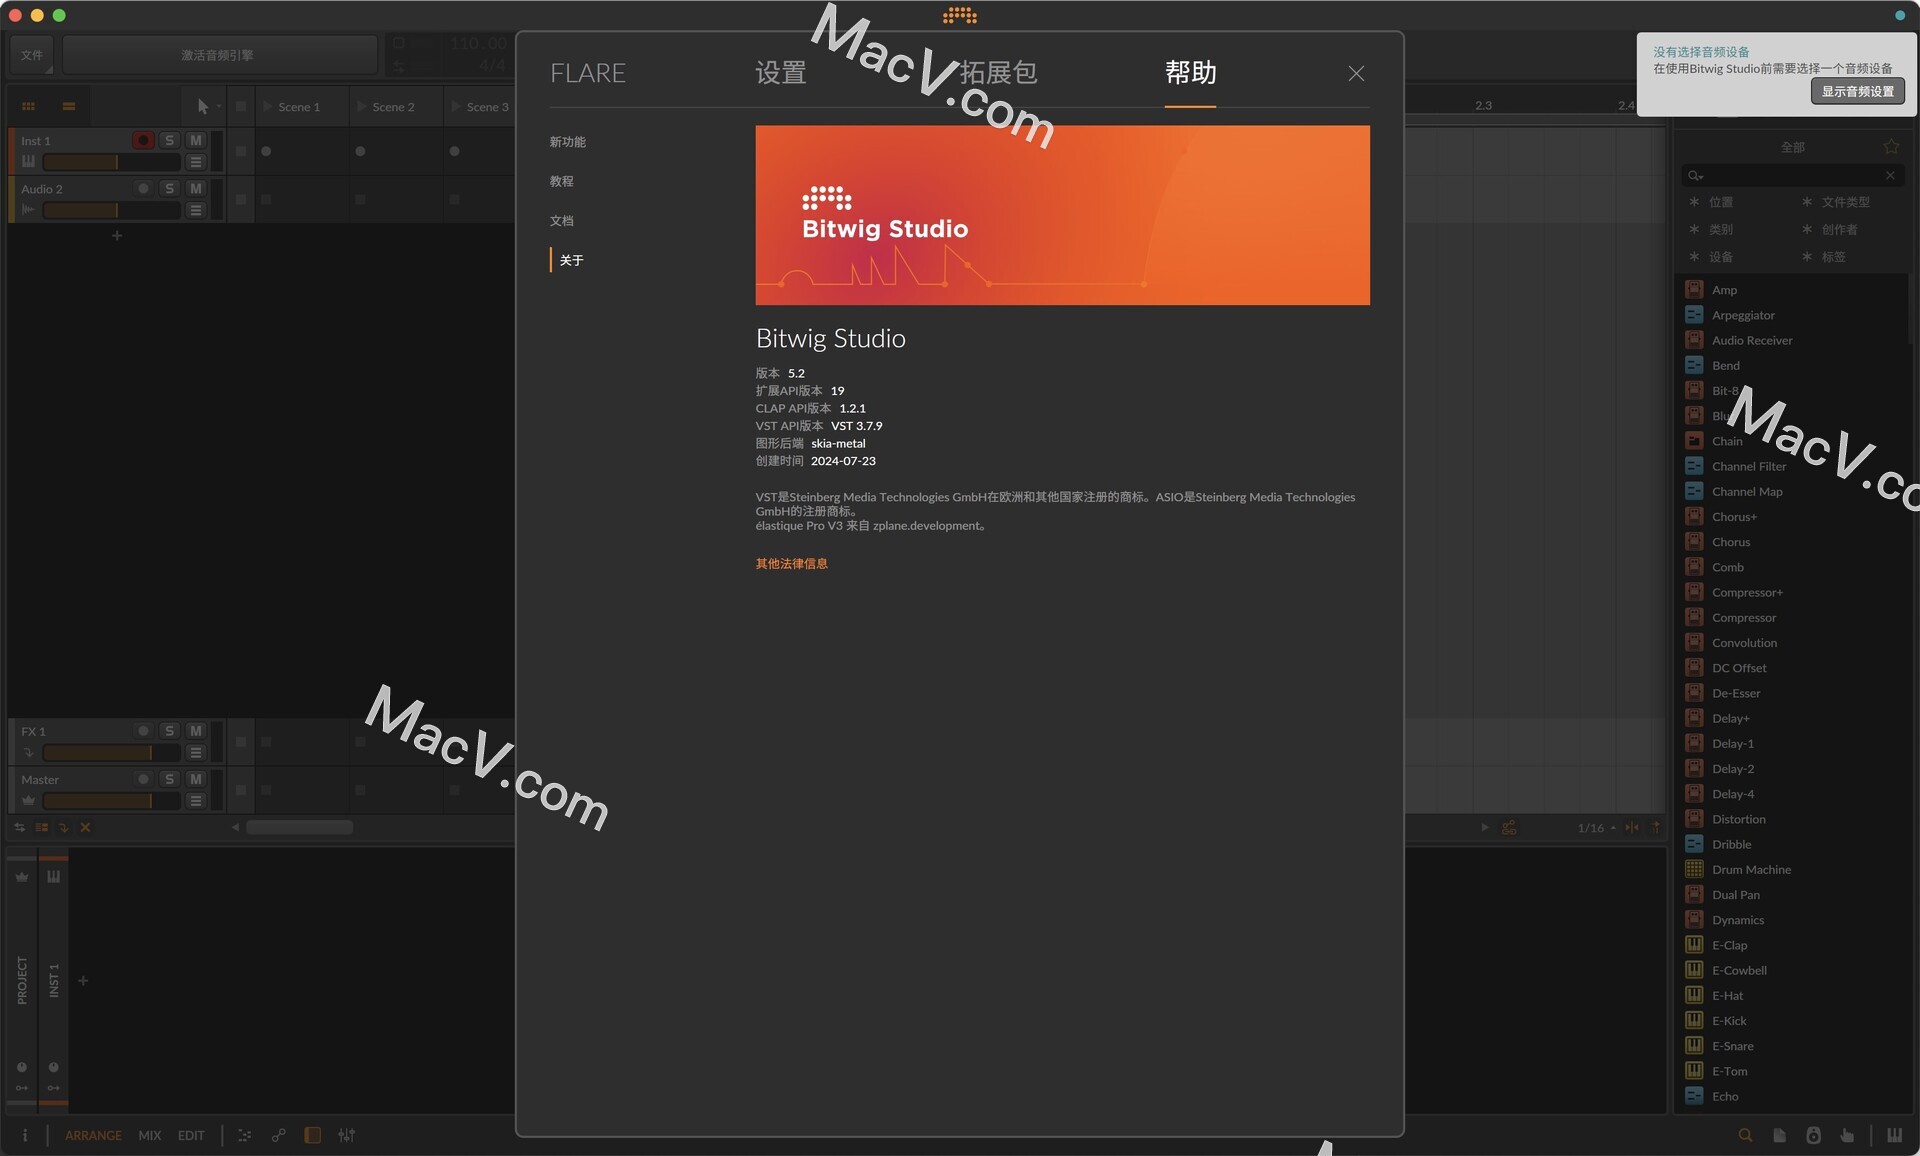Toggle the mixer sliders icon in footer
The width and height of the screenshot is (1920, 1156).
pyautogui.click(x=346, y=1135)
